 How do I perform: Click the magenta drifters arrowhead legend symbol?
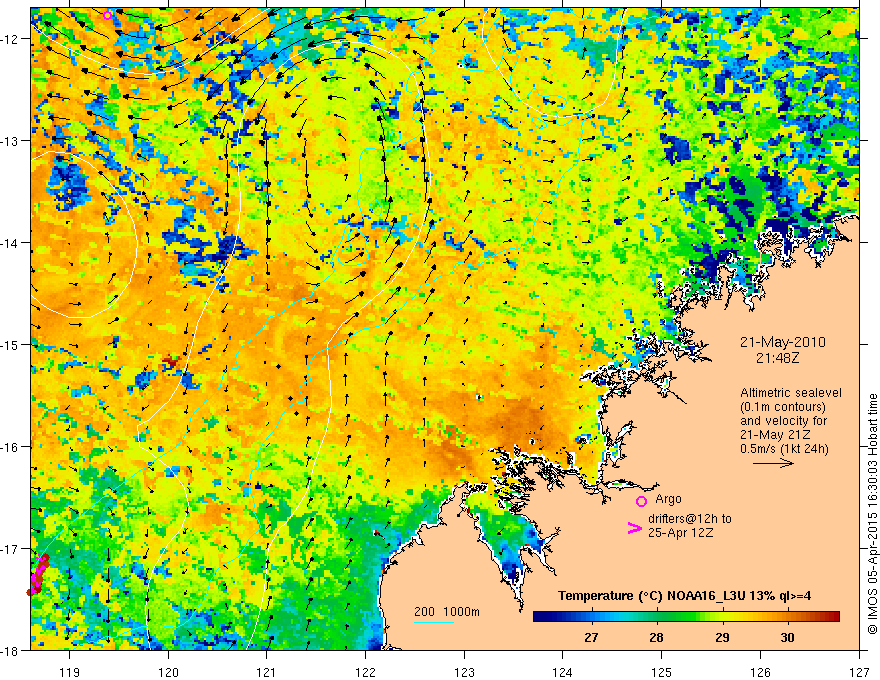tap(635, 527)
